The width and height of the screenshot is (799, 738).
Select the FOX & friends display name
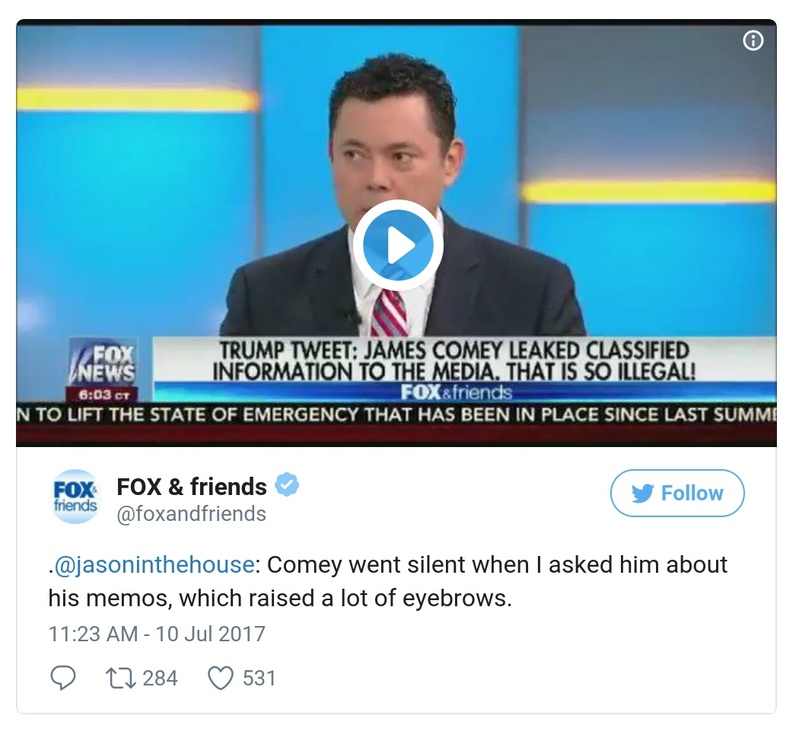(191, 487)
